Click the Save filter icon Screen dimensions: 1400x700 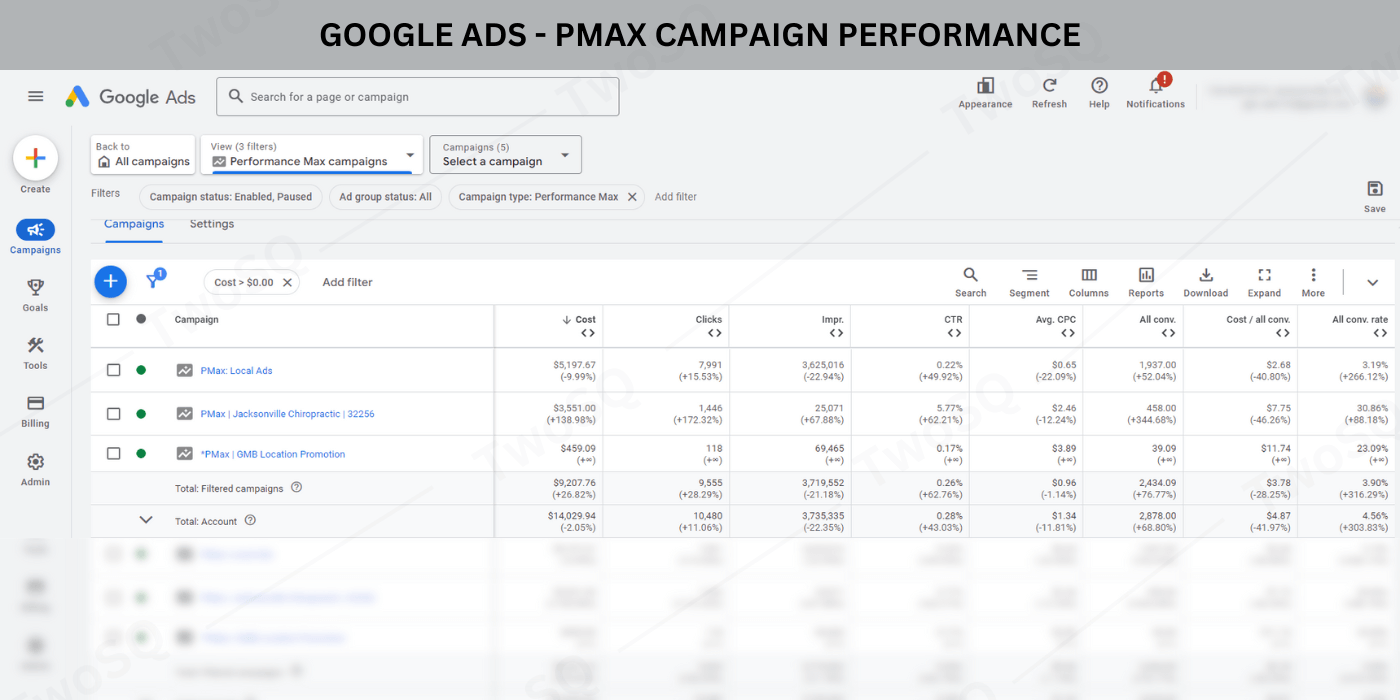1374,190
